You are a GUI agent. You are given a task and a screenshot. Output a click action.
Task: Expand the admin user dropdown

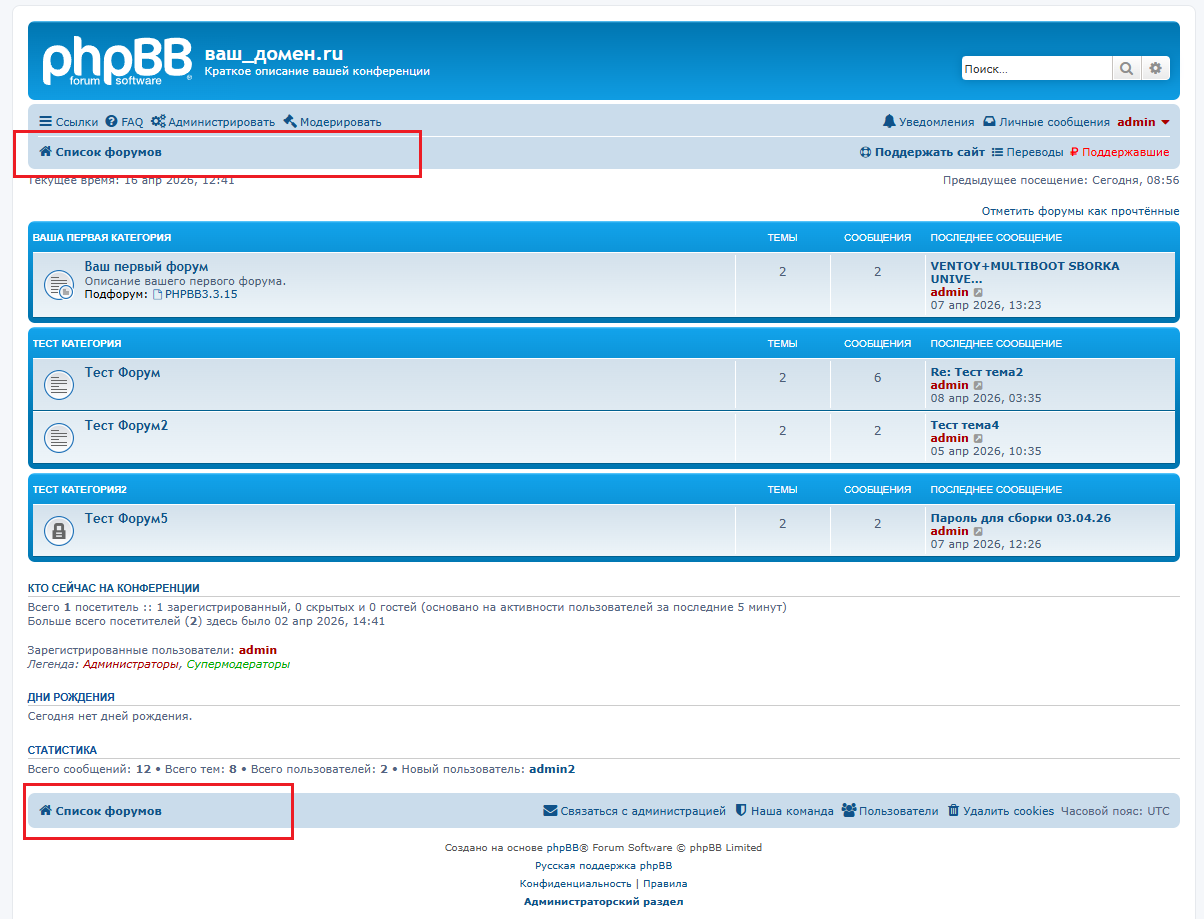pyautogui.click(x=1143, y=122)
